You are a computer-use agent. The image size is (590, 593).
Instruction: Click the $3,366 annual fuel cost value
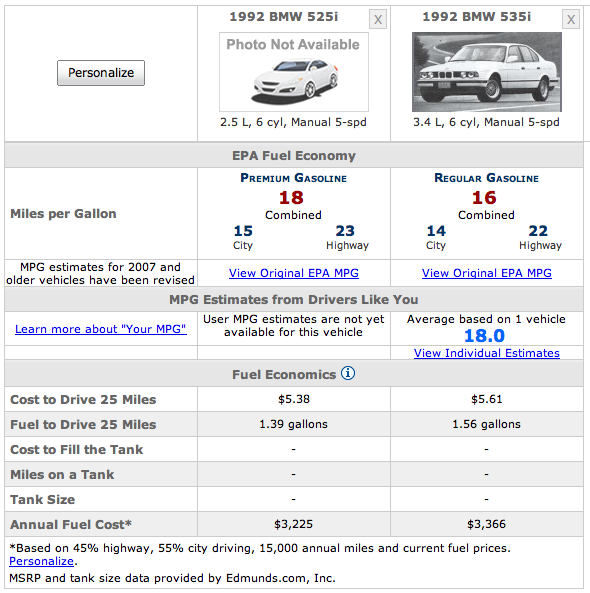tap(486, 524)
